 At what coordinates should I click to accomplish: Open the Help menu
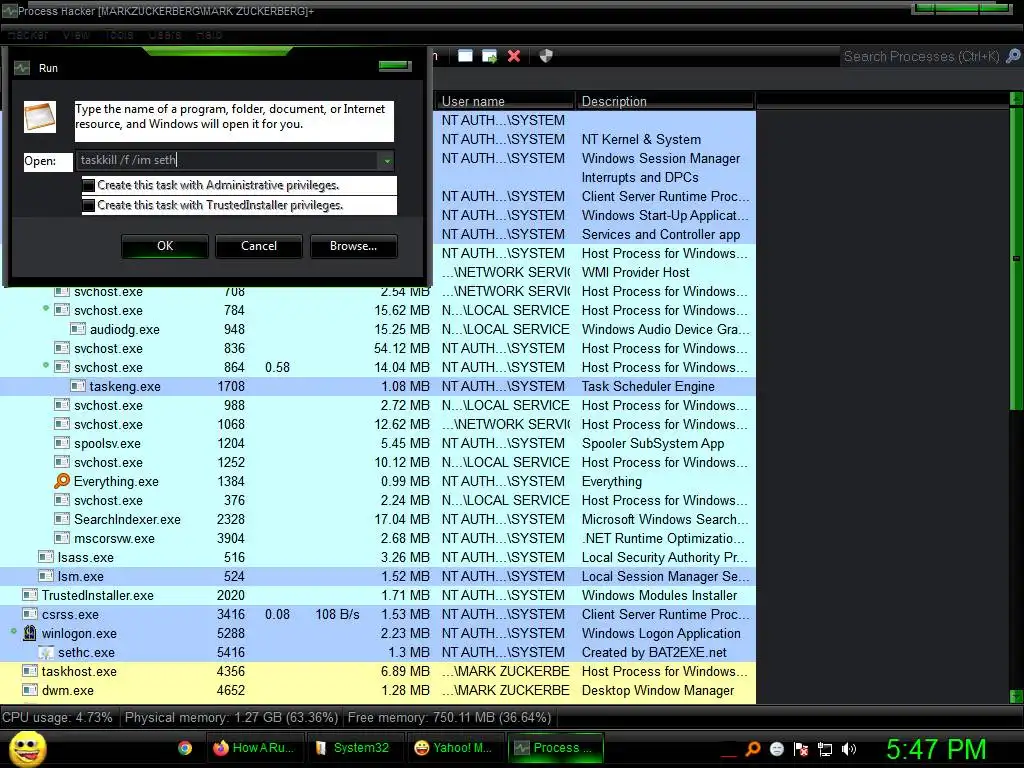209,35
